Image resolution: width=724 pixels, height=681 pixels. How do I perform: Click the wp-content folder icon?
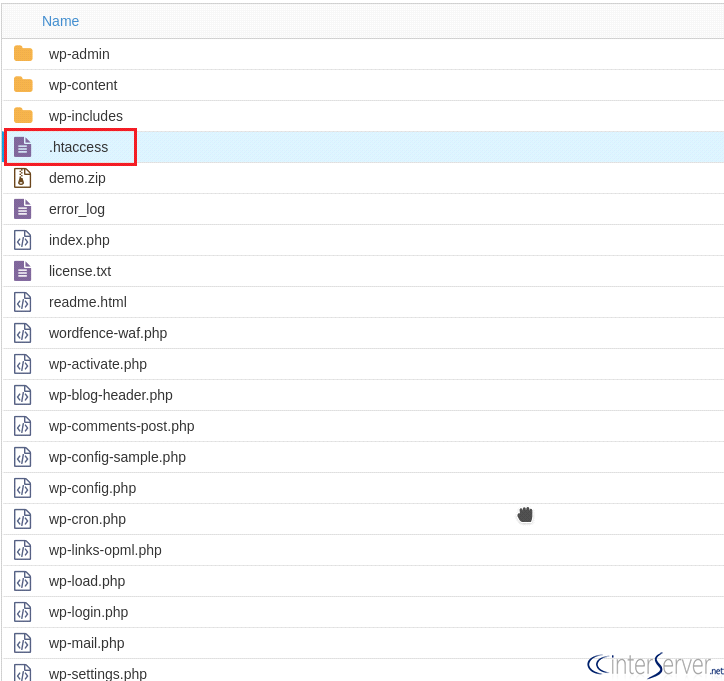23,85
